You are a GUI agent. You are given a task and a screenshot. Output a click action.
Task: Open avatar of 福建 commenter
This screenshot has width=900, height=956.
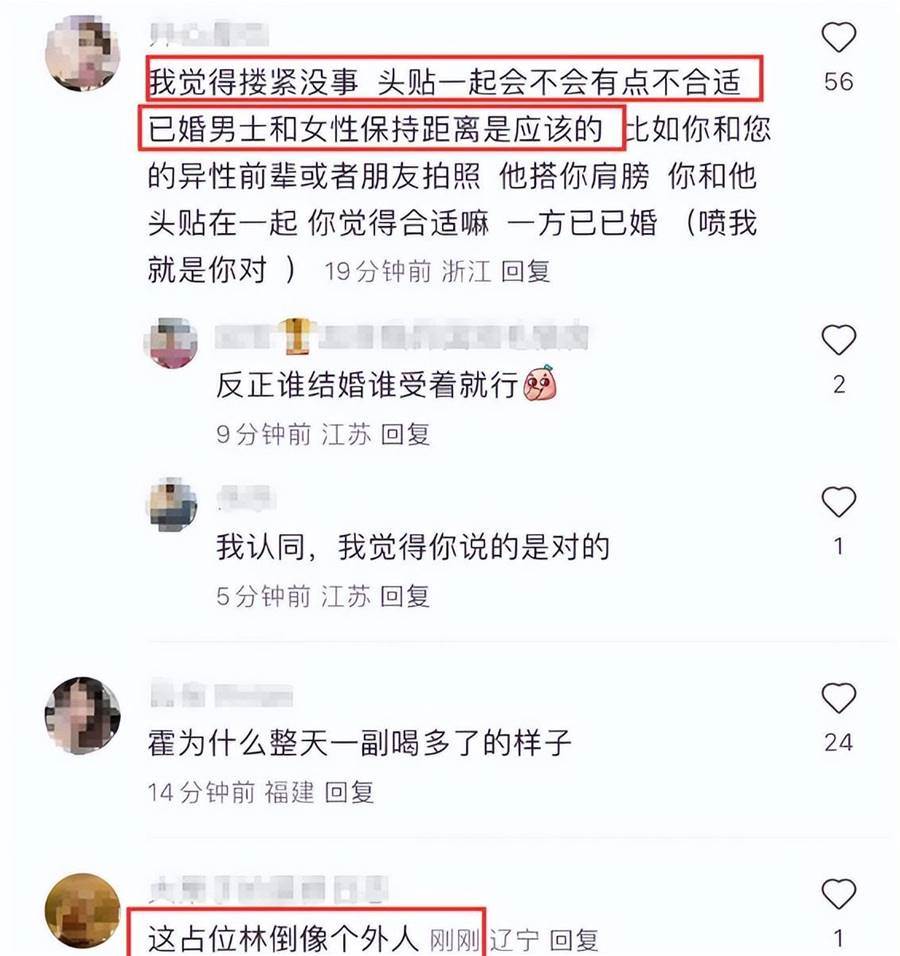tap(82, 715)
